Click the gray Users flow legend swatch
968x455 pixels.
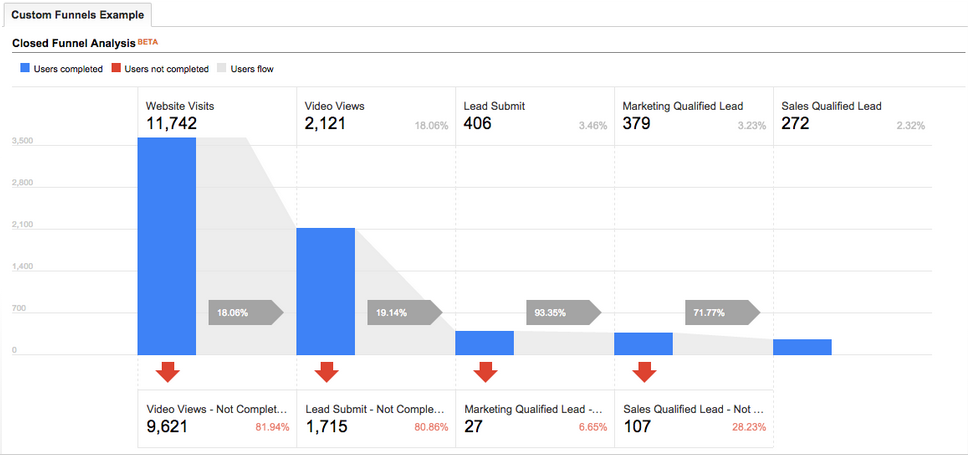(x=222, y=69)
